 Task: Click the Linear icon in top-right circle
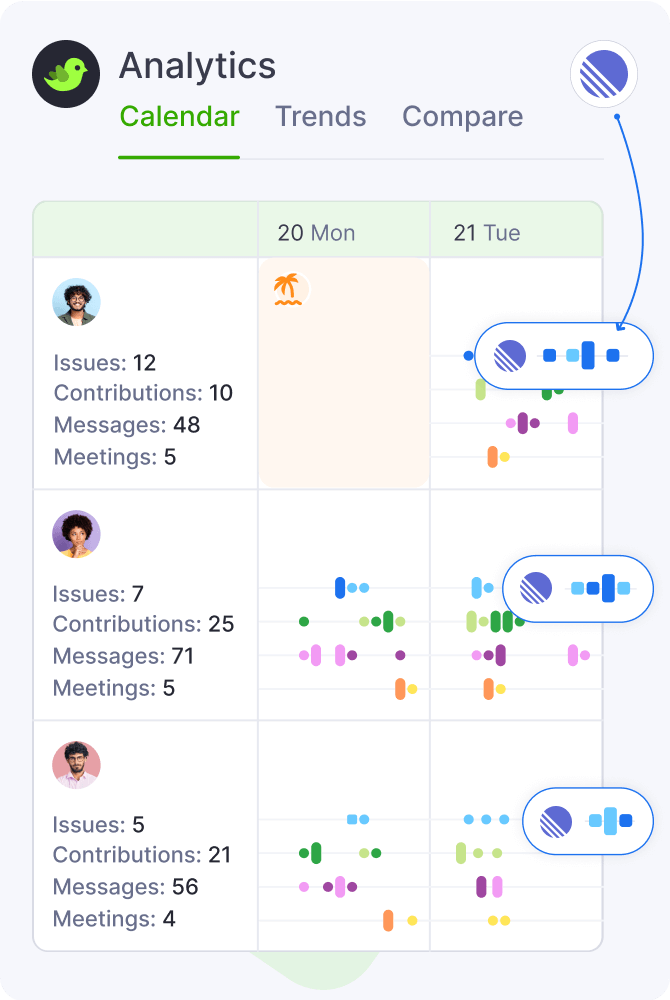[x=604, y=74]
